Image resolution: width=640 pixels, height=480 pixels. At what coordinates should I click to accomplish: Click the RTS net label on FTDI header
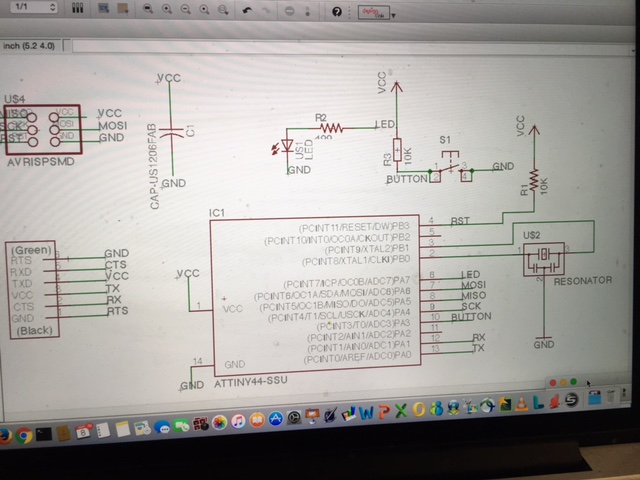(117, 311)
